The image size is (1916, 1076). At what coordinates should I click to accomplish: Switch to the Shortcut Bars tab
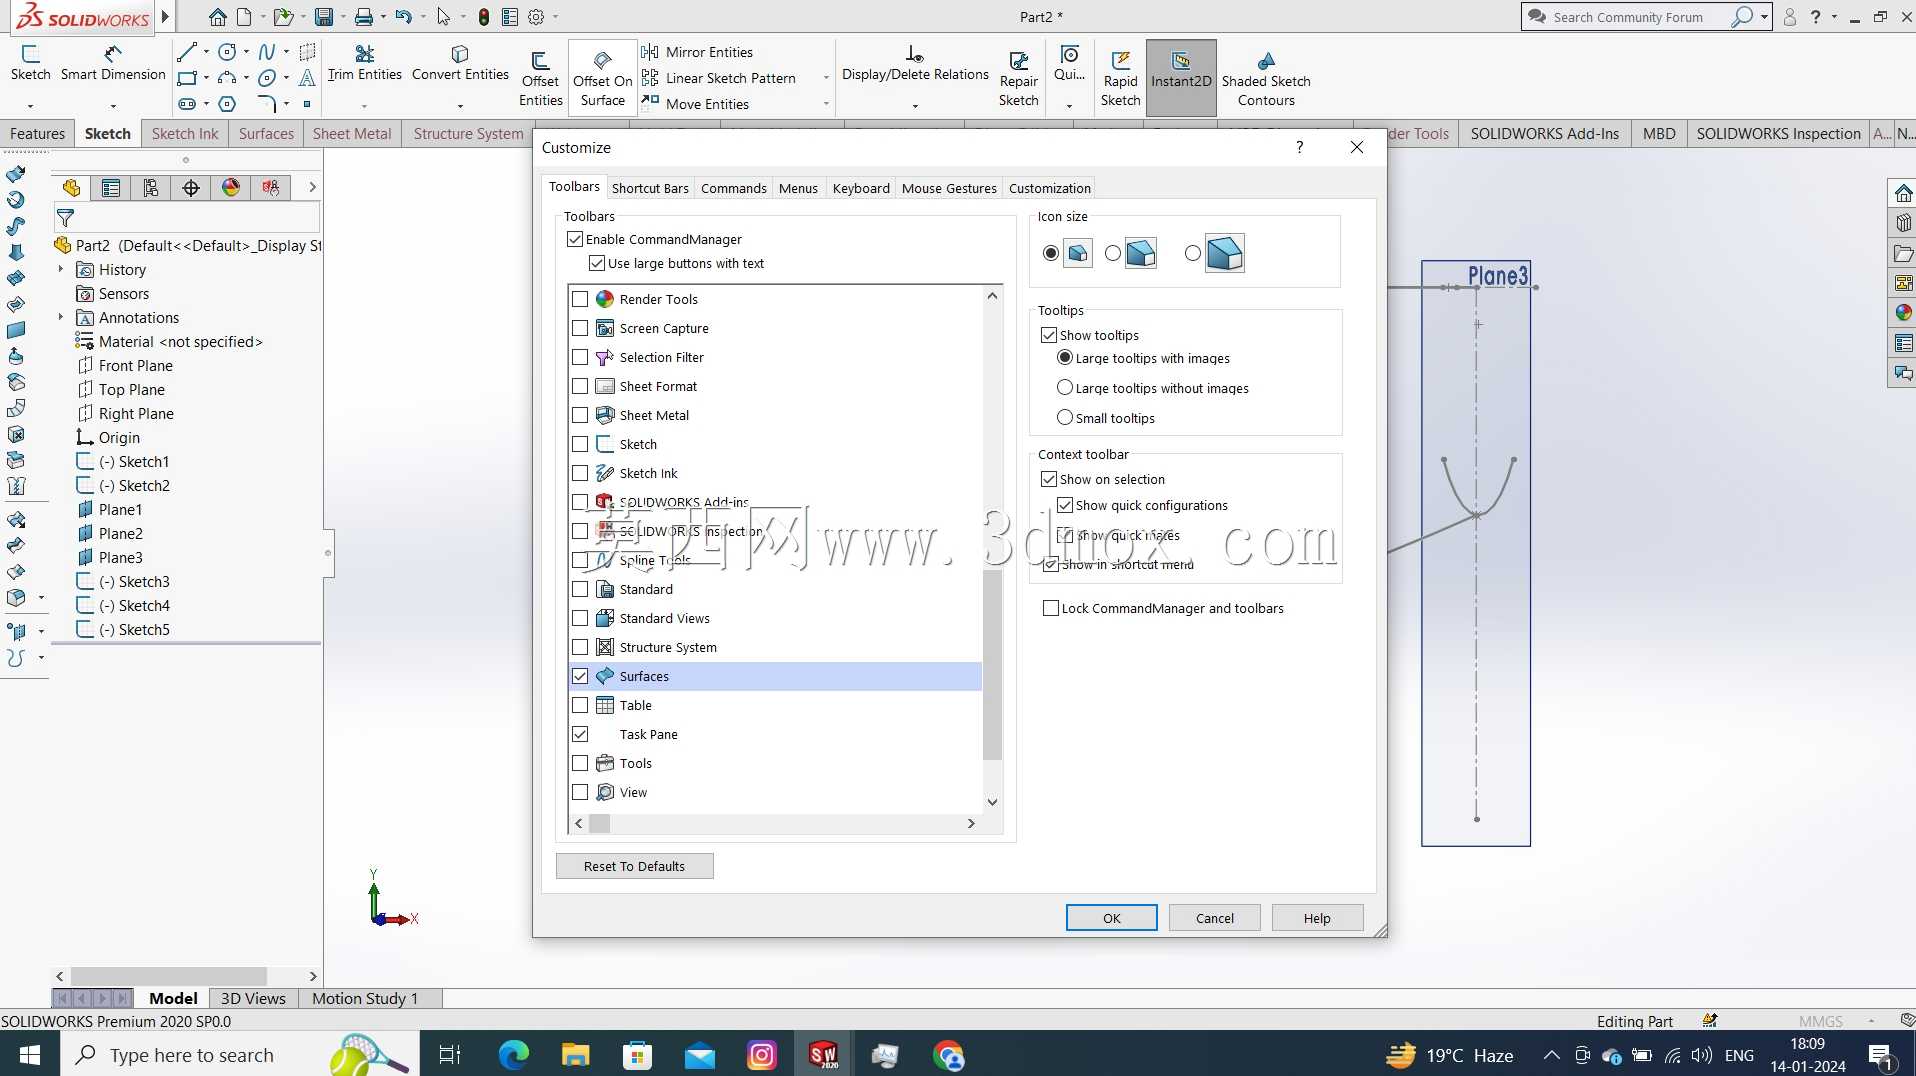[x=650, y=188]
